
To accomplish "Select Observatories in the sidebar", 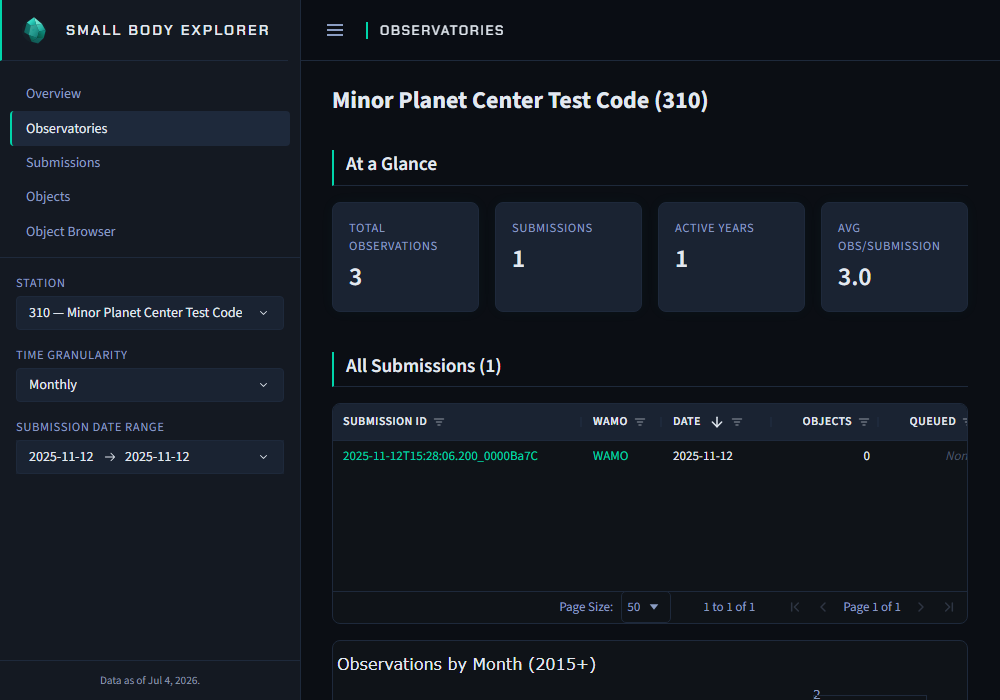I will pyautogui.click(x=150, y=128).
